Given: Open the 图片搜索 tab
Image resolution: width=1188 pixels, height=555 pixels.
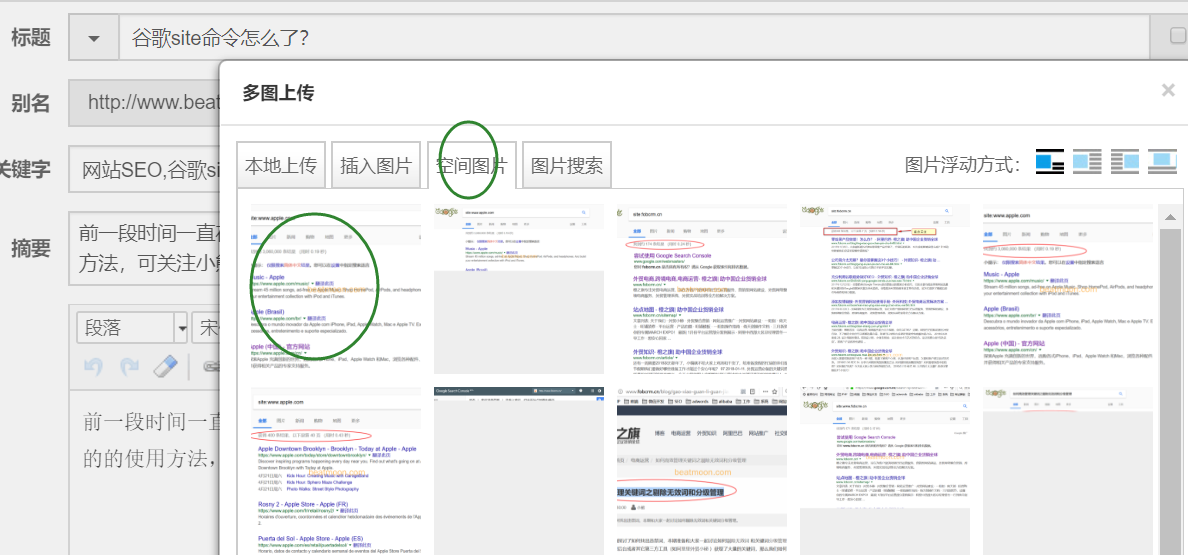Looking at the screenshot, I should (x=567, y=166).
